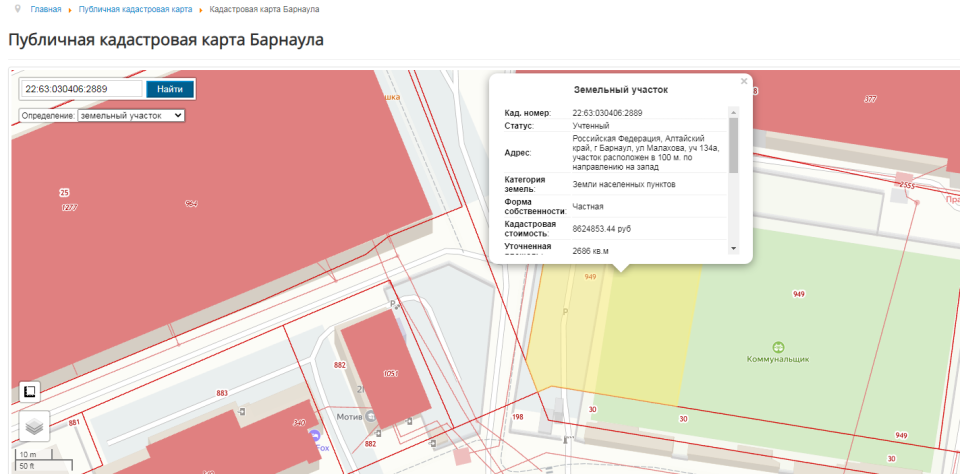Screen dimensions: 960x474
Task: Click the popup scrollbar up arrow
Action: coord(733,112)
